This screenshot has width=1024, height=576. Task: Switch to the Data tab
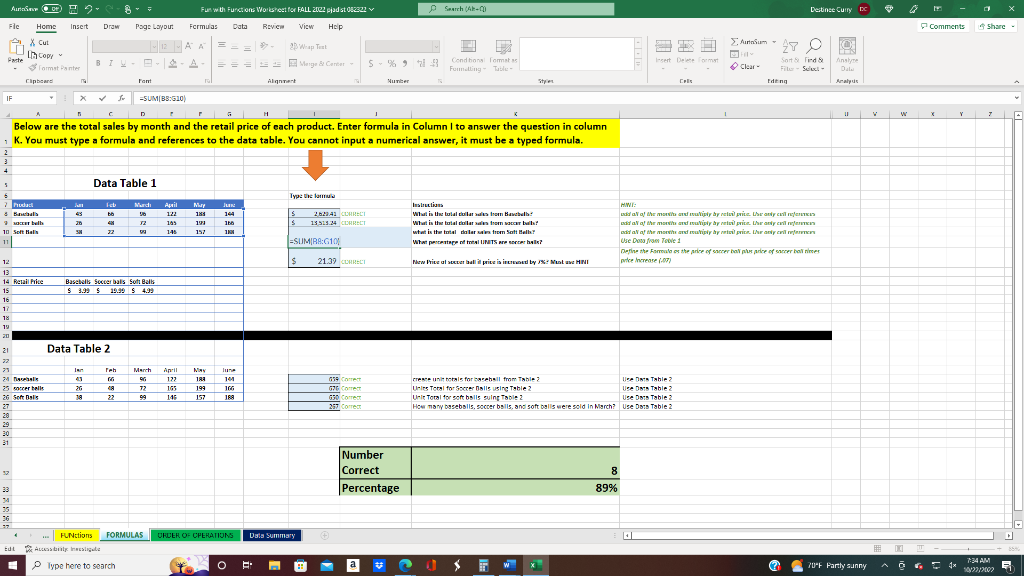coord(240,27)
